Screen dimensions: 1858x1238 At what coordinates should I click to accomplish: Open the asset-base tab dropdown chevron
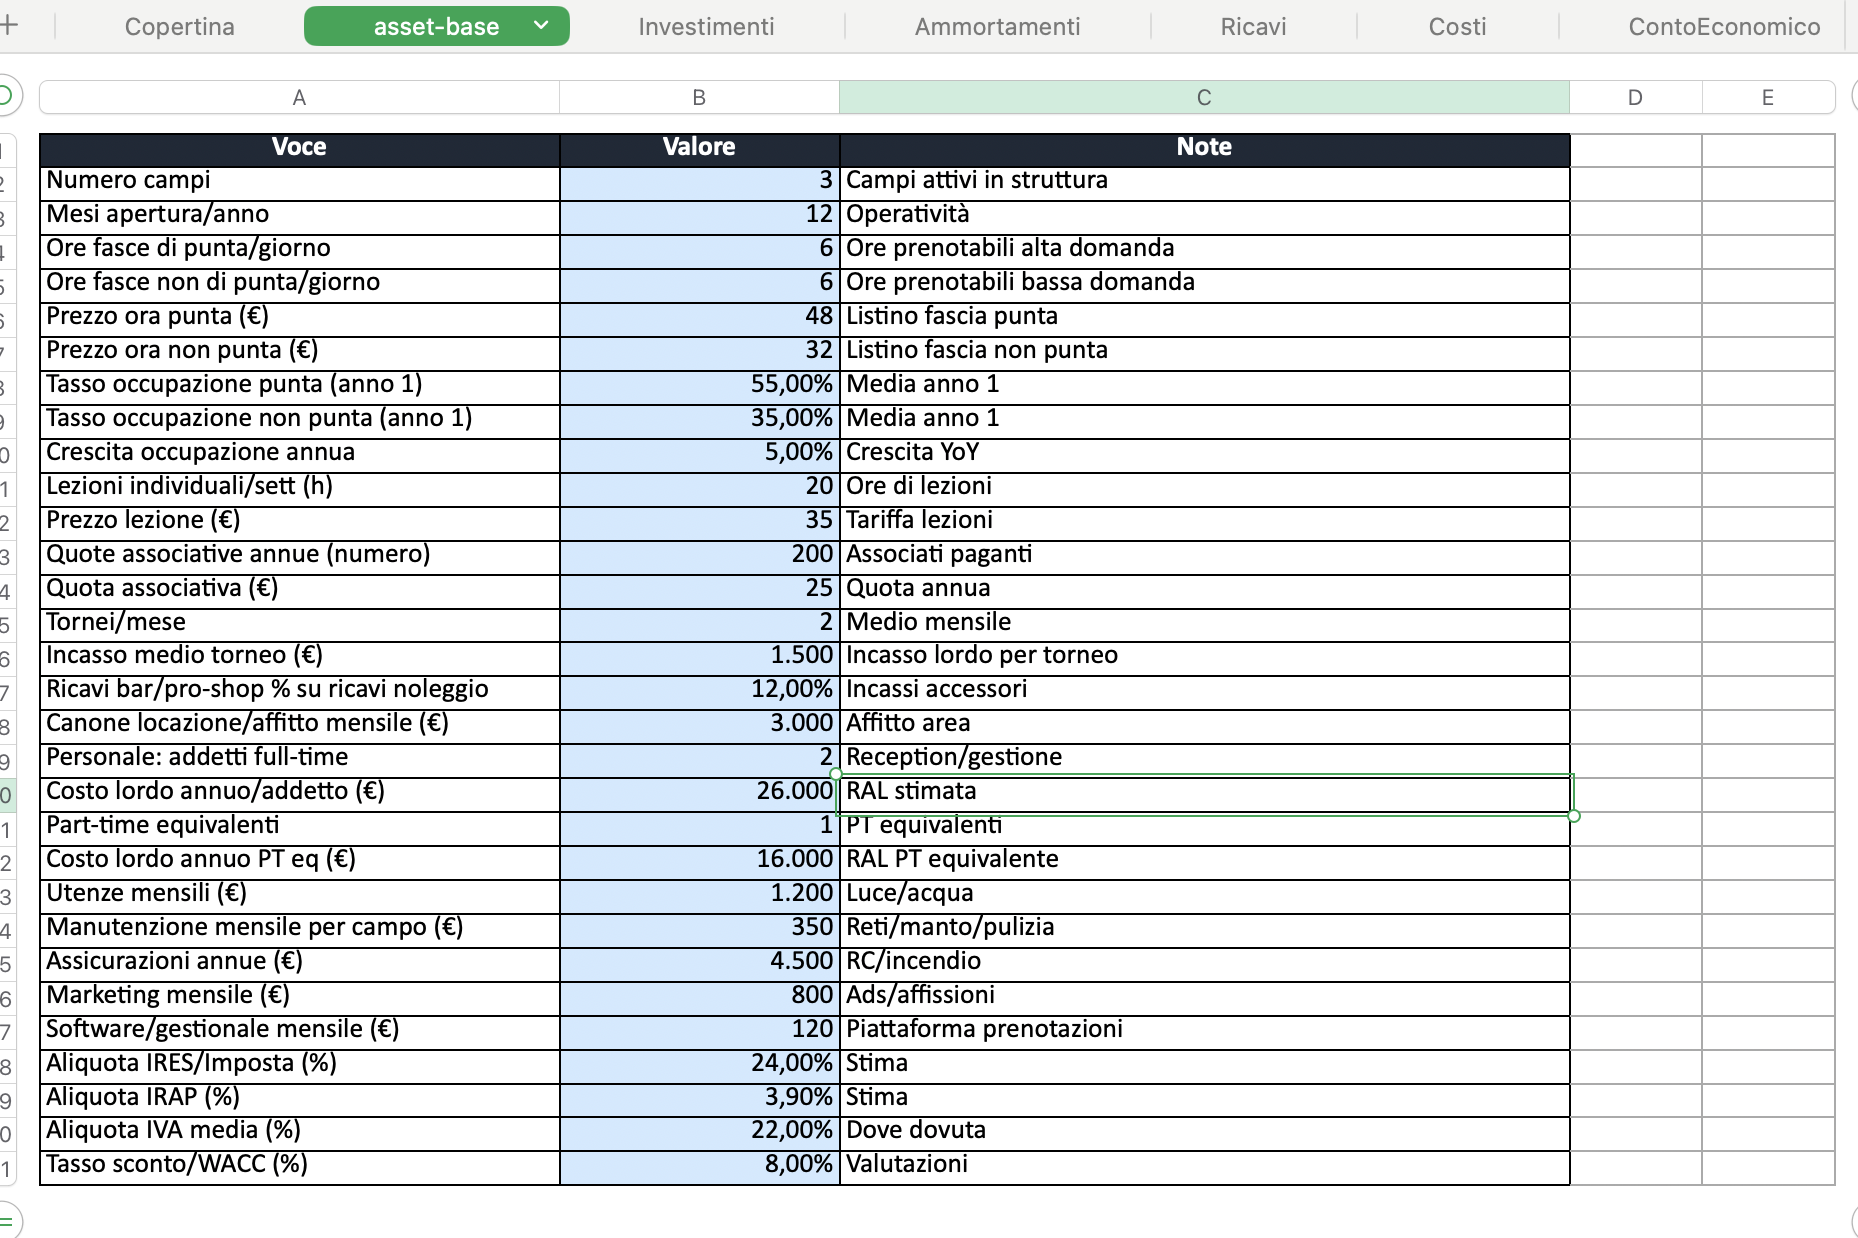point(541,26)
